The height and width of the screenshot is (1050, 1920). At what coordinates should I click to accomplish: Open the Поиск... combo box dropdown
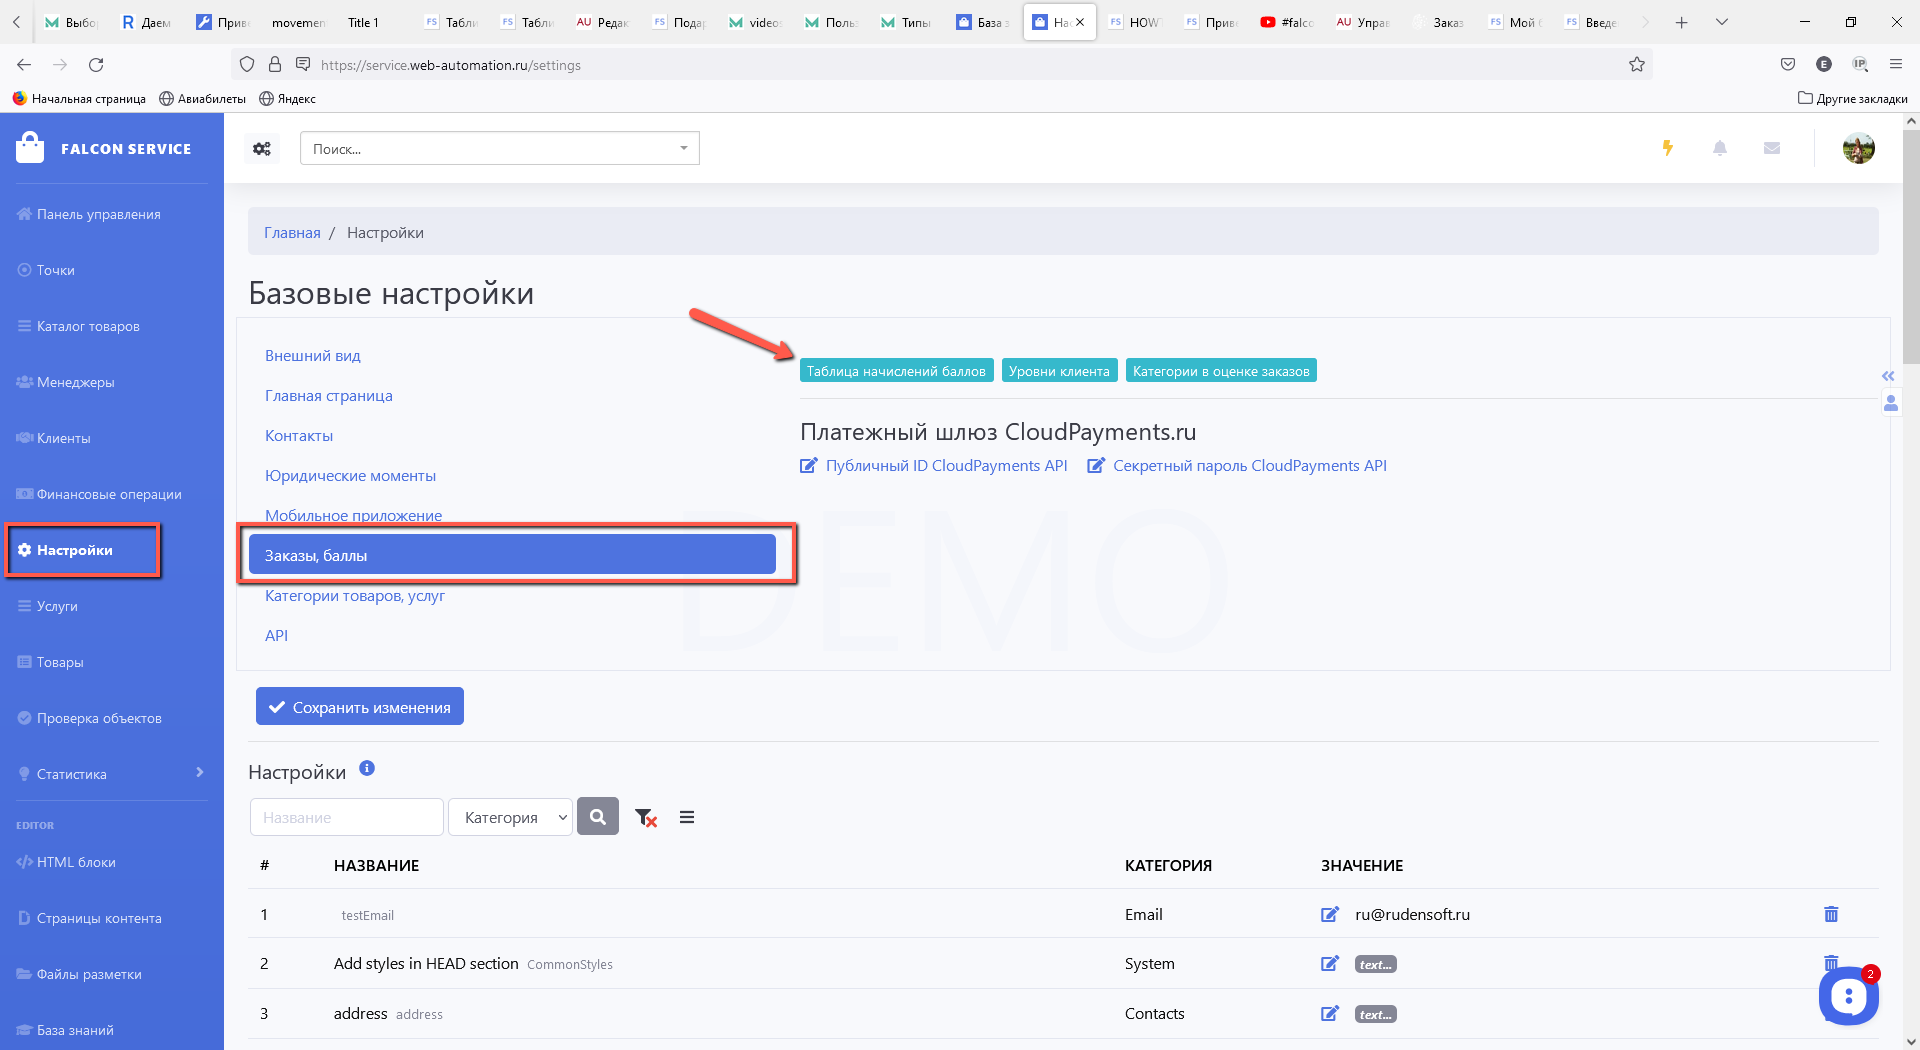coord(683,148)
